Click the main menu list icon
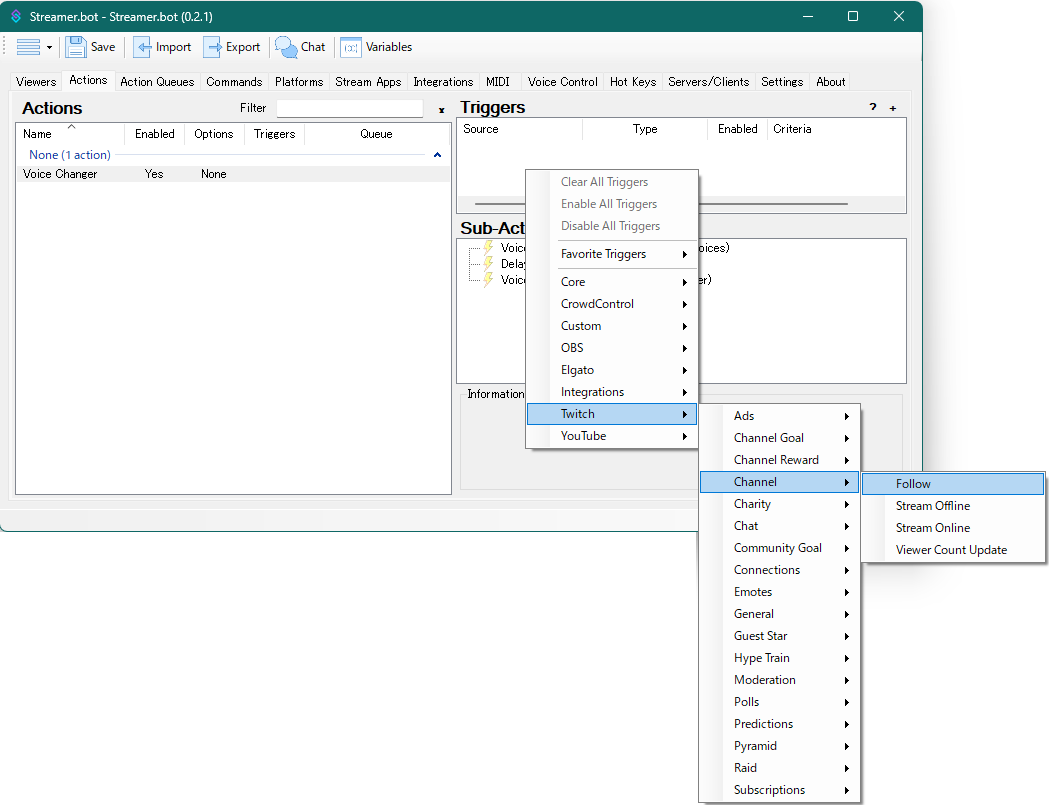 pos(28,47)
